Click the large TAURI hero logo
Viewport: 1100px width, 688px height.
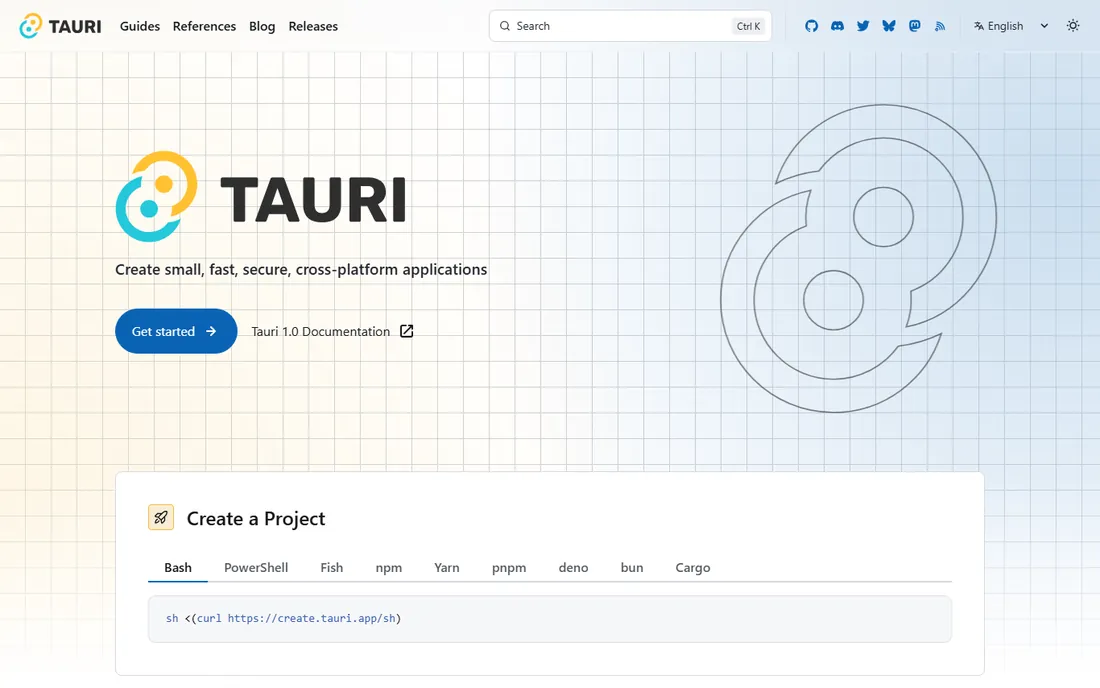point(260,197)
